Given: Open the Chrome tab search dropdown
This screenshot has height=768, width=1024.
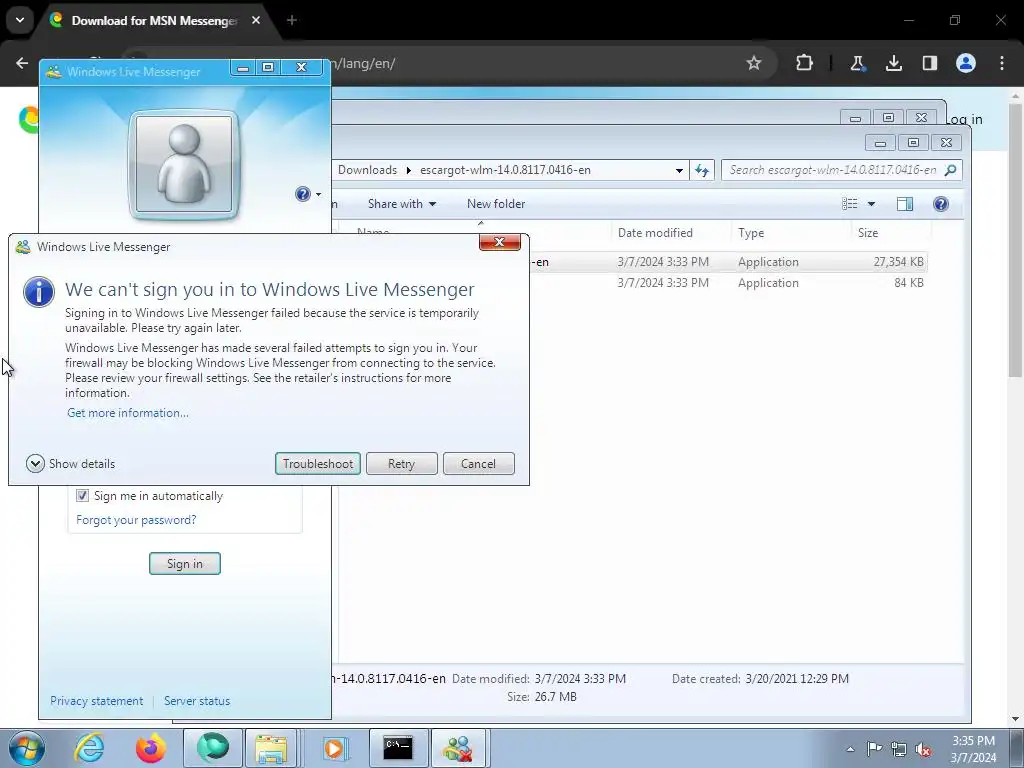Looking at the screenshot, I should (x=20, y=20).
